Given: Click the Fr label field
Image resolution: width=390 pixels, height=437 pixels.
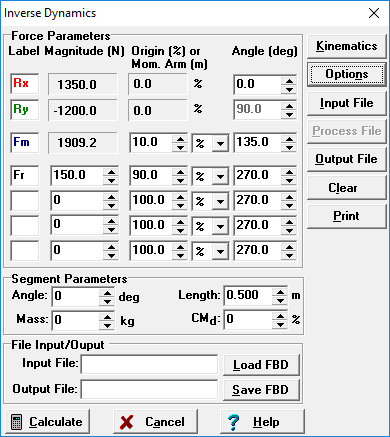Looking at the screenshot, I should point(24,176).
